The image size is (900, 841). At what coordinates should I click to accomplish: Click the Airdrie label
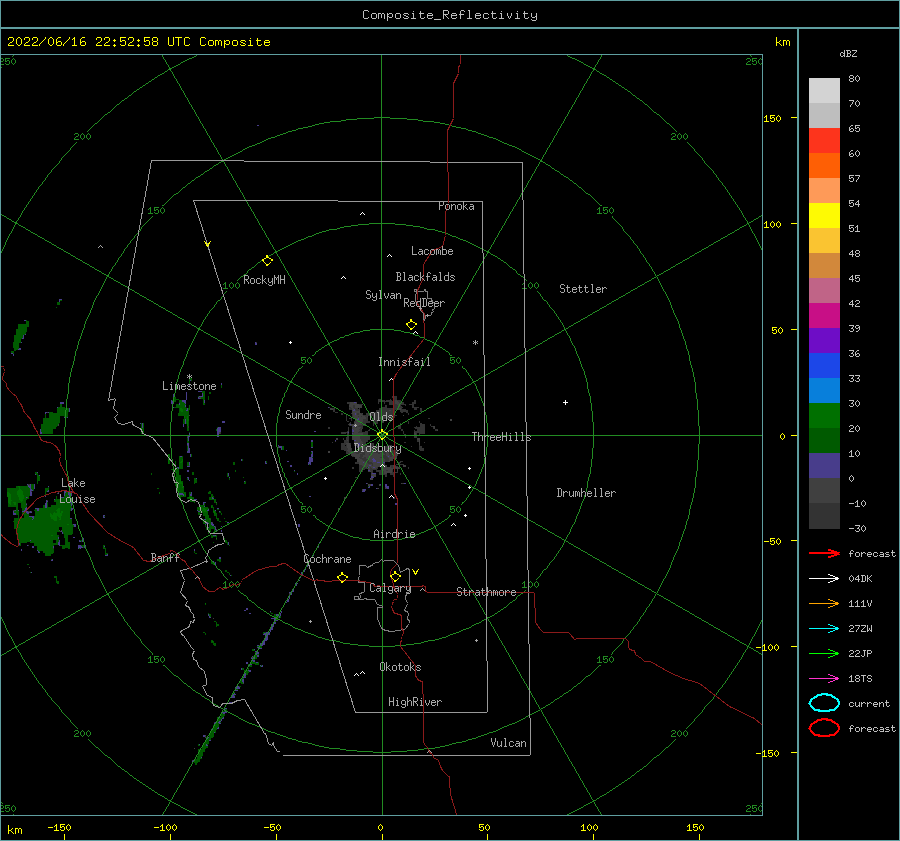click(394, 534)
